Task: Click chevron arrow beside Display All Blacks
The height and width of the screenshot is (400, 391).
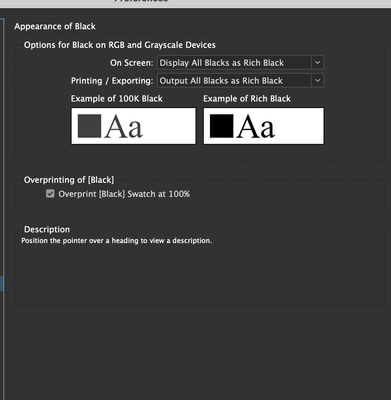Action: click(318, 63)
